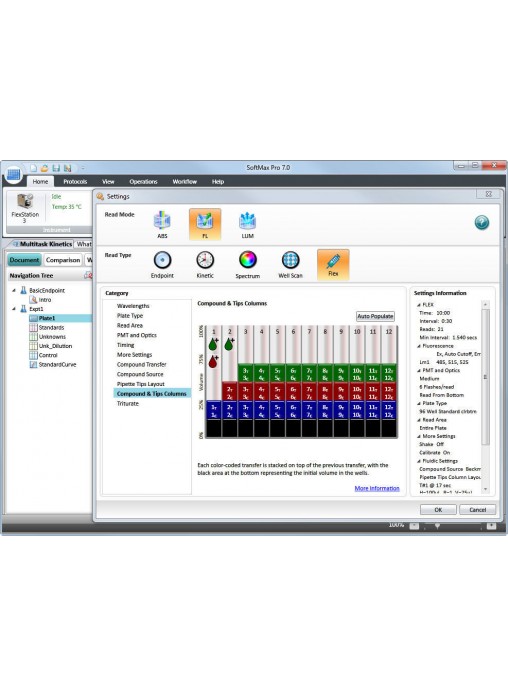
Task: Open the View ribbon tab
Action: pos(108,182)
